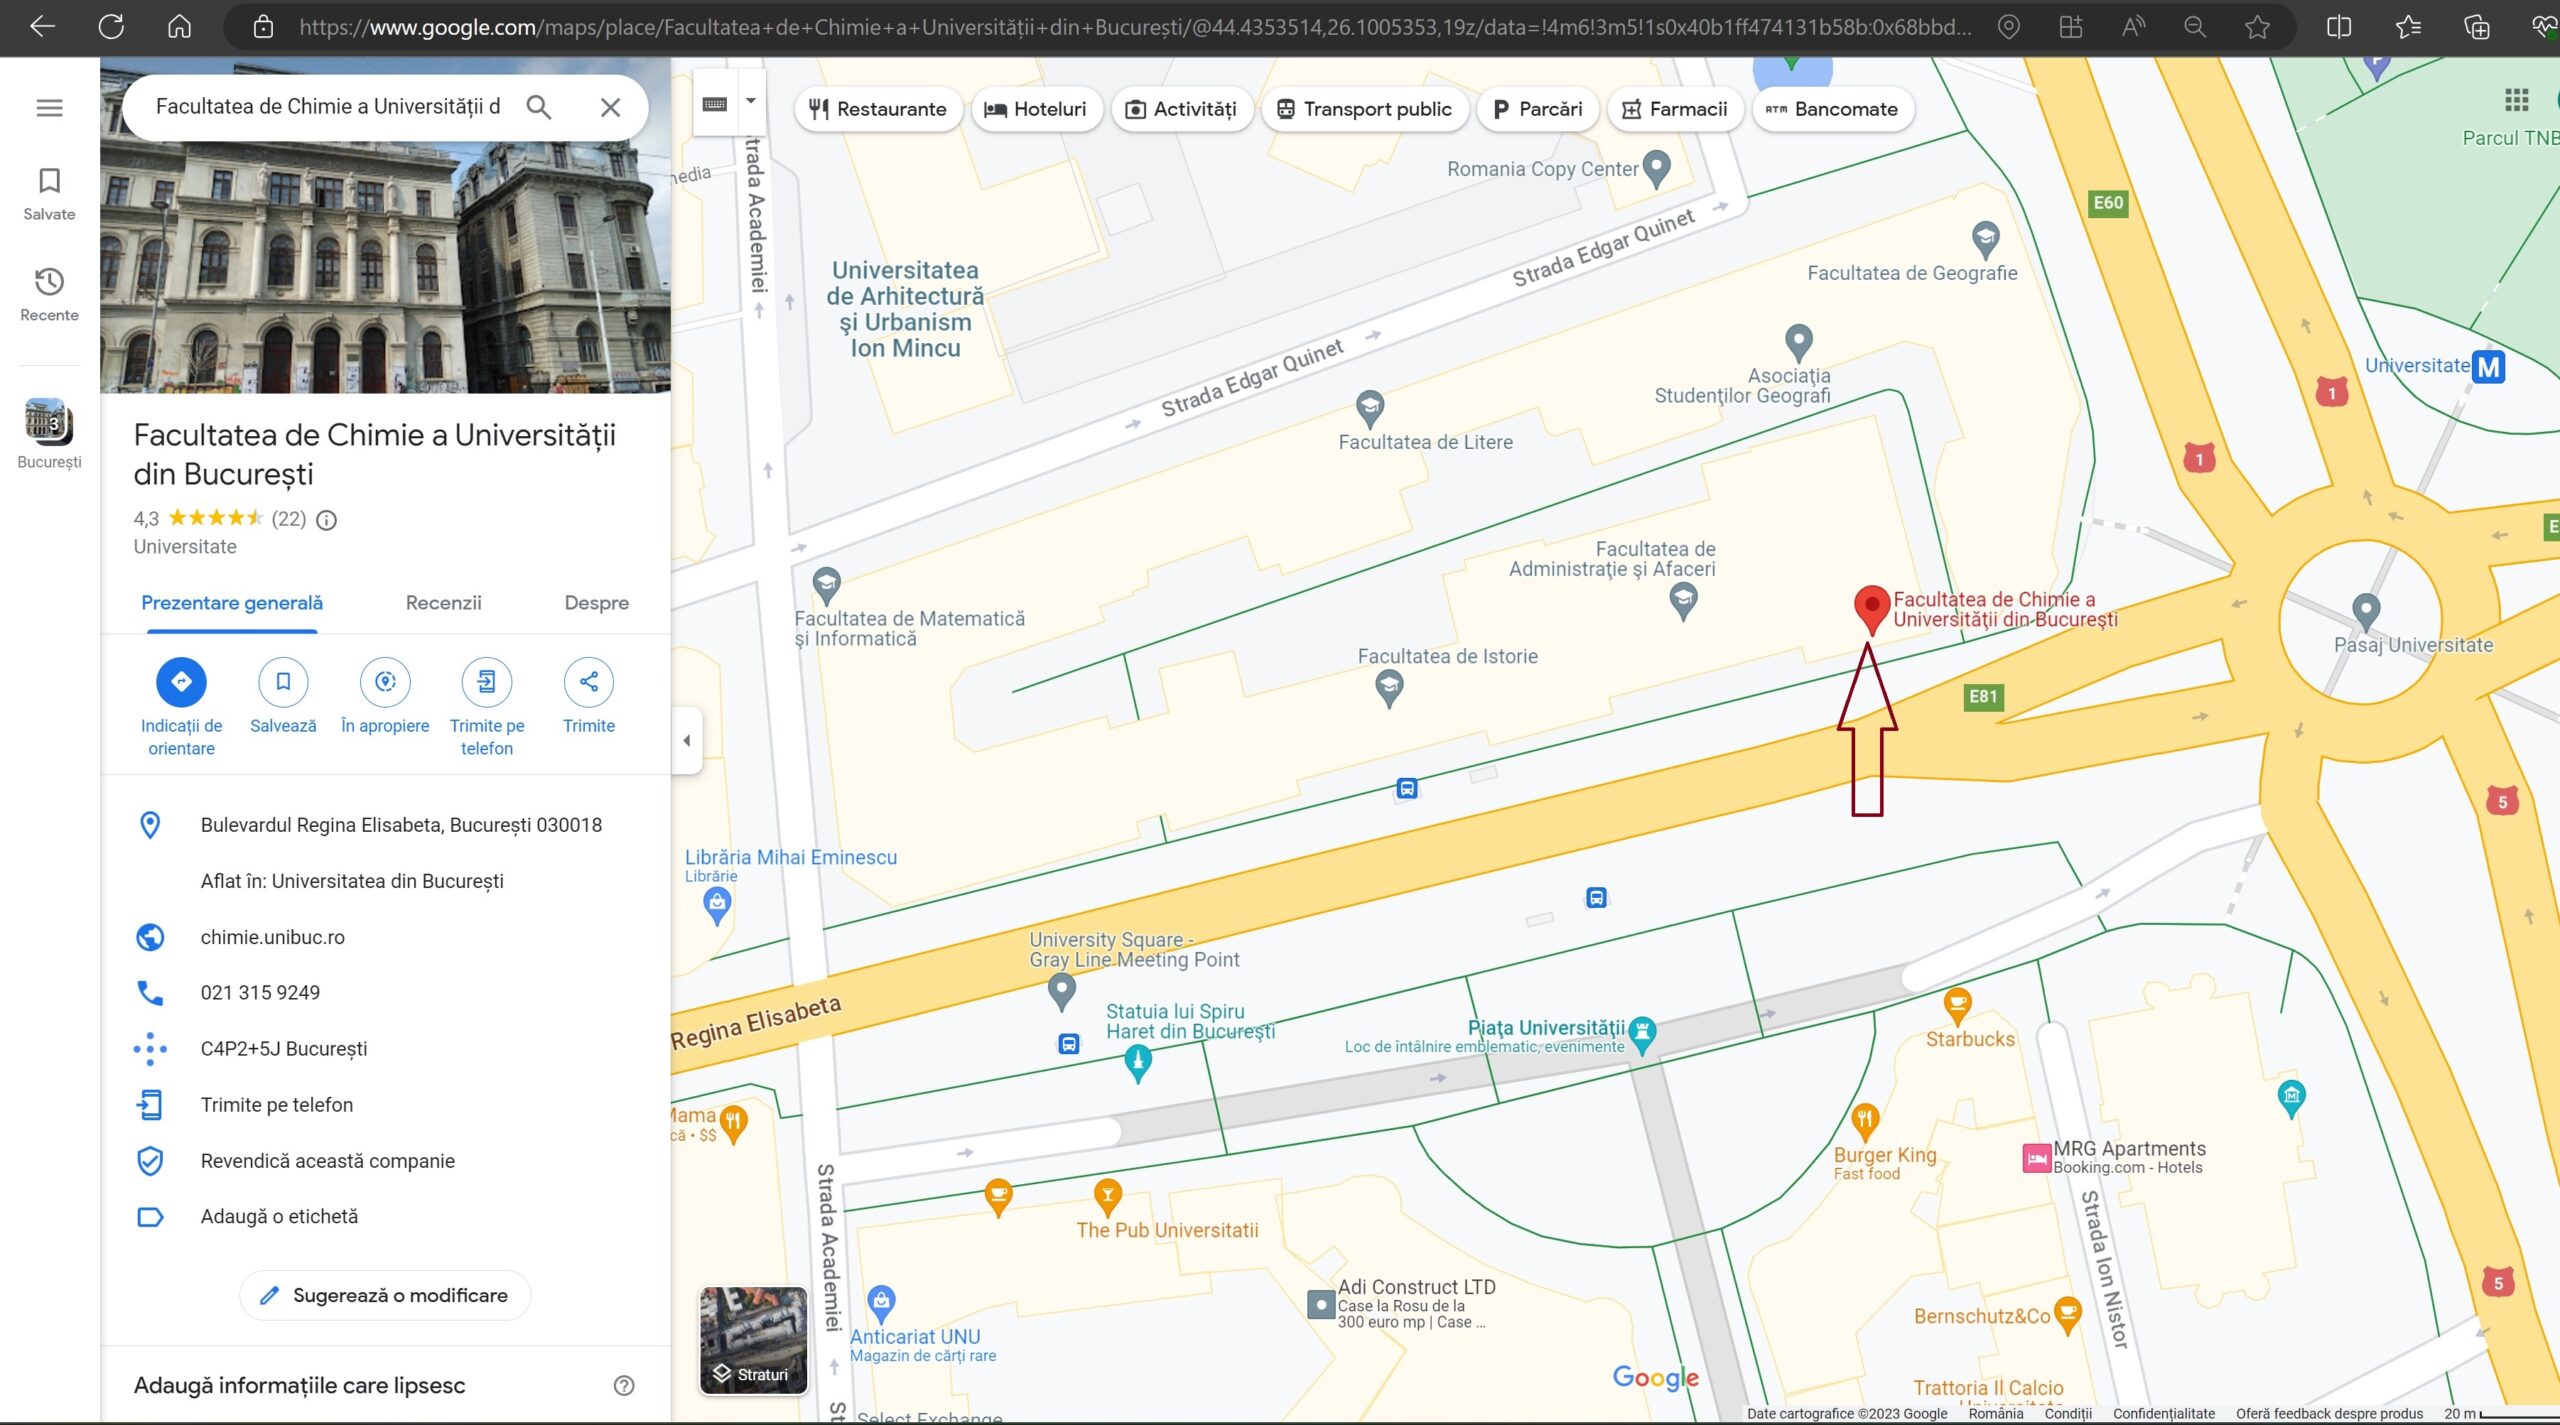Screen dimensions: 2560x1425
Task: Open the Despre tab
Action: point(596,603)
